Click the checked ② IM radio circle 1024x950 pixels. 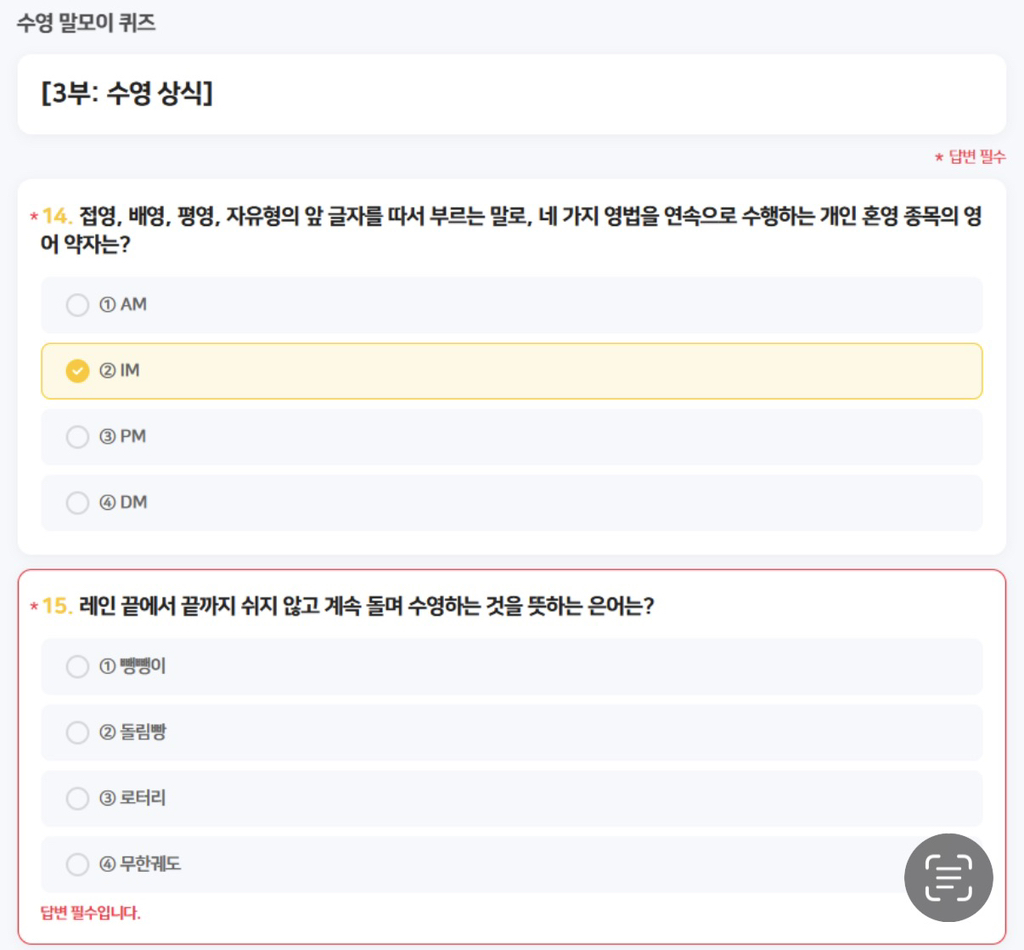pyautogui.click(x=77, y=371)
